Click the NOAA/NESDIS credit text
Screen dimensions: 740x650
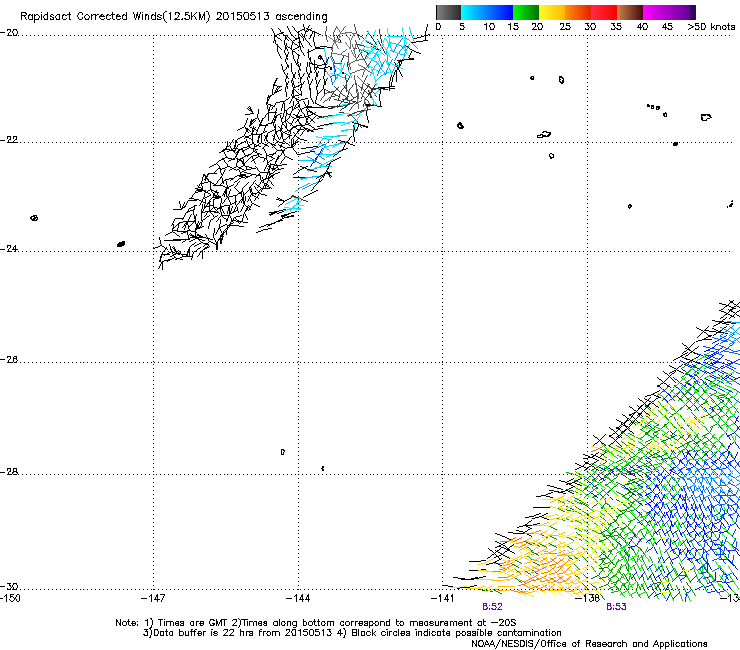click(589, 644)
